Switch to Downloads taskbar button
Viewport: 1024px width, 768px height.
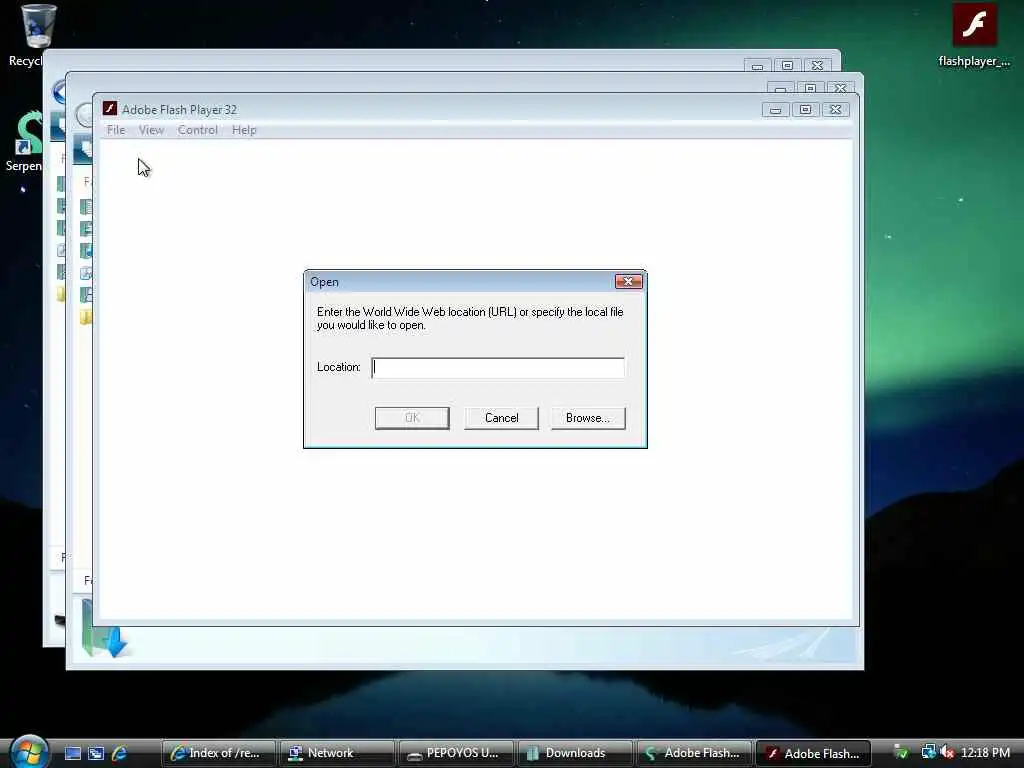coord(574,753)
